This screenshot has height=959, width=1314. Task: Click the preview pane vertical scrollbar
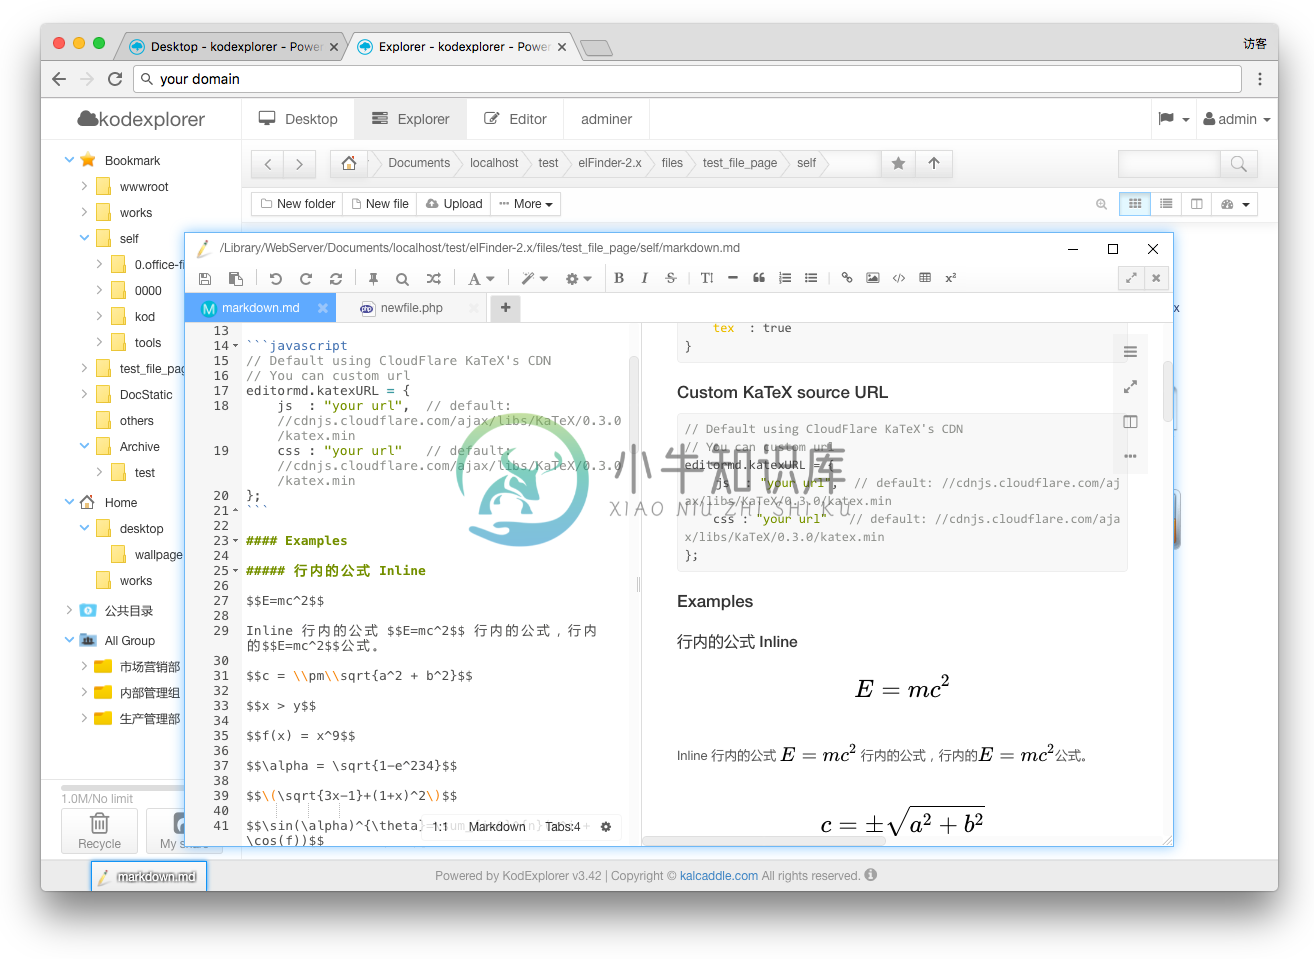pos(1167,390)
